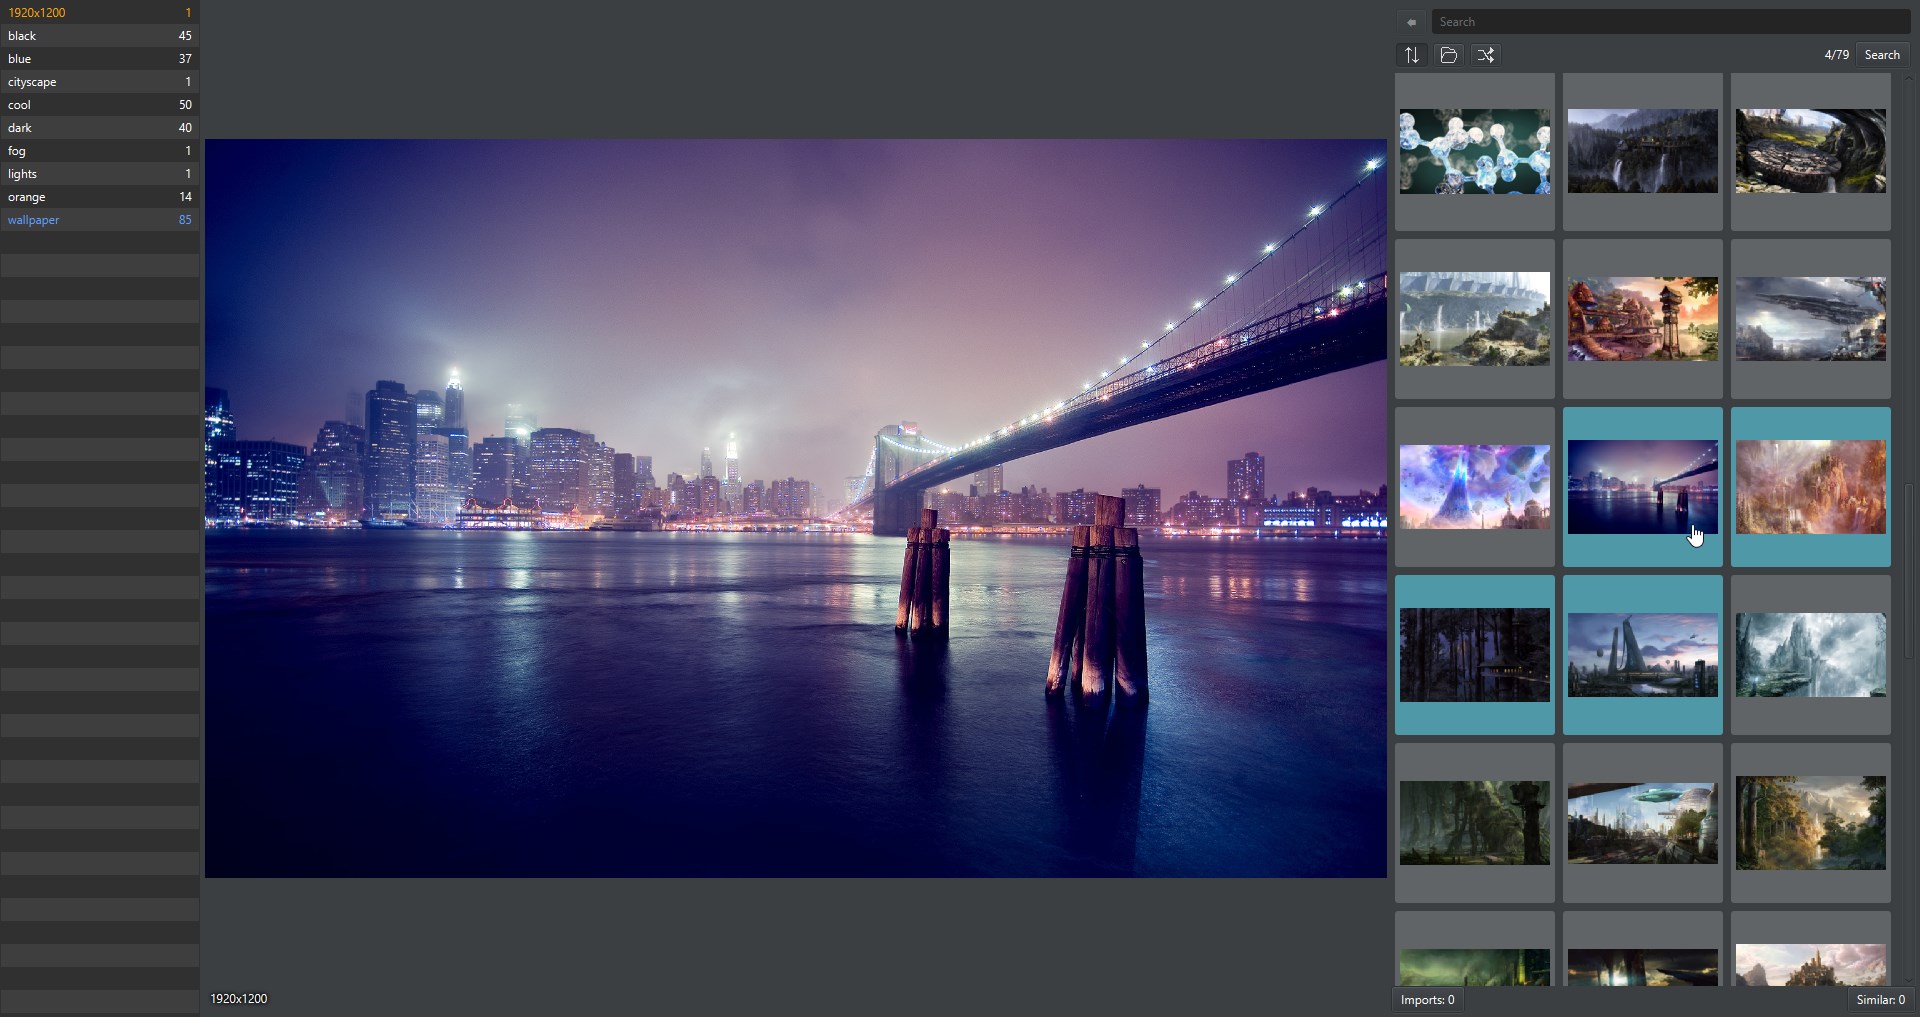
Task: Focus the Search input field
Action: tap(1671, 22)
